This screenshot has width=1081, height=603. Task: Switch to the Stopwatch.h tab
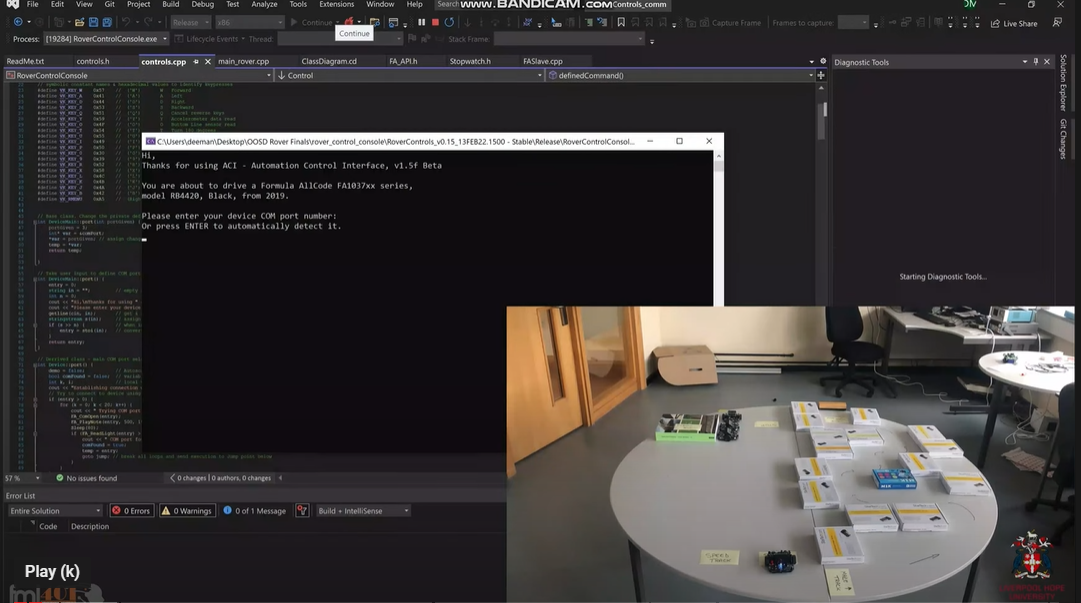point(470,61)
